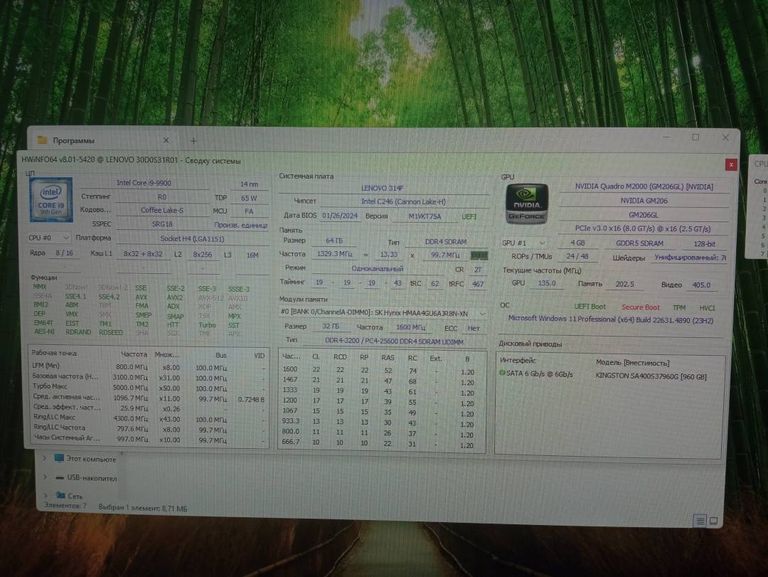
Task: Click the Ring/LLC Макс clock row
Action: (148, 418)
